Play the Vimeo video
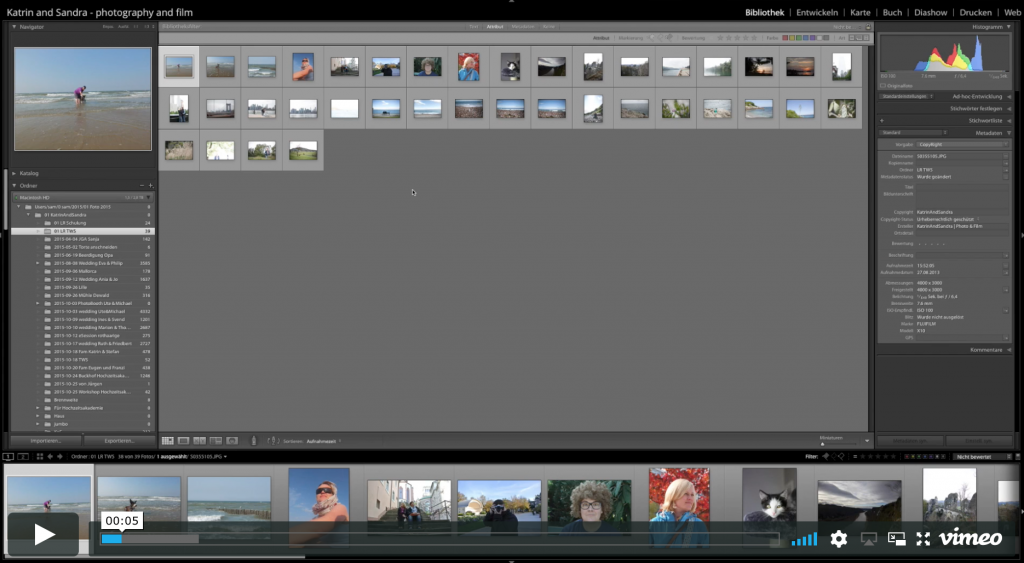 (x=44, y=534)
